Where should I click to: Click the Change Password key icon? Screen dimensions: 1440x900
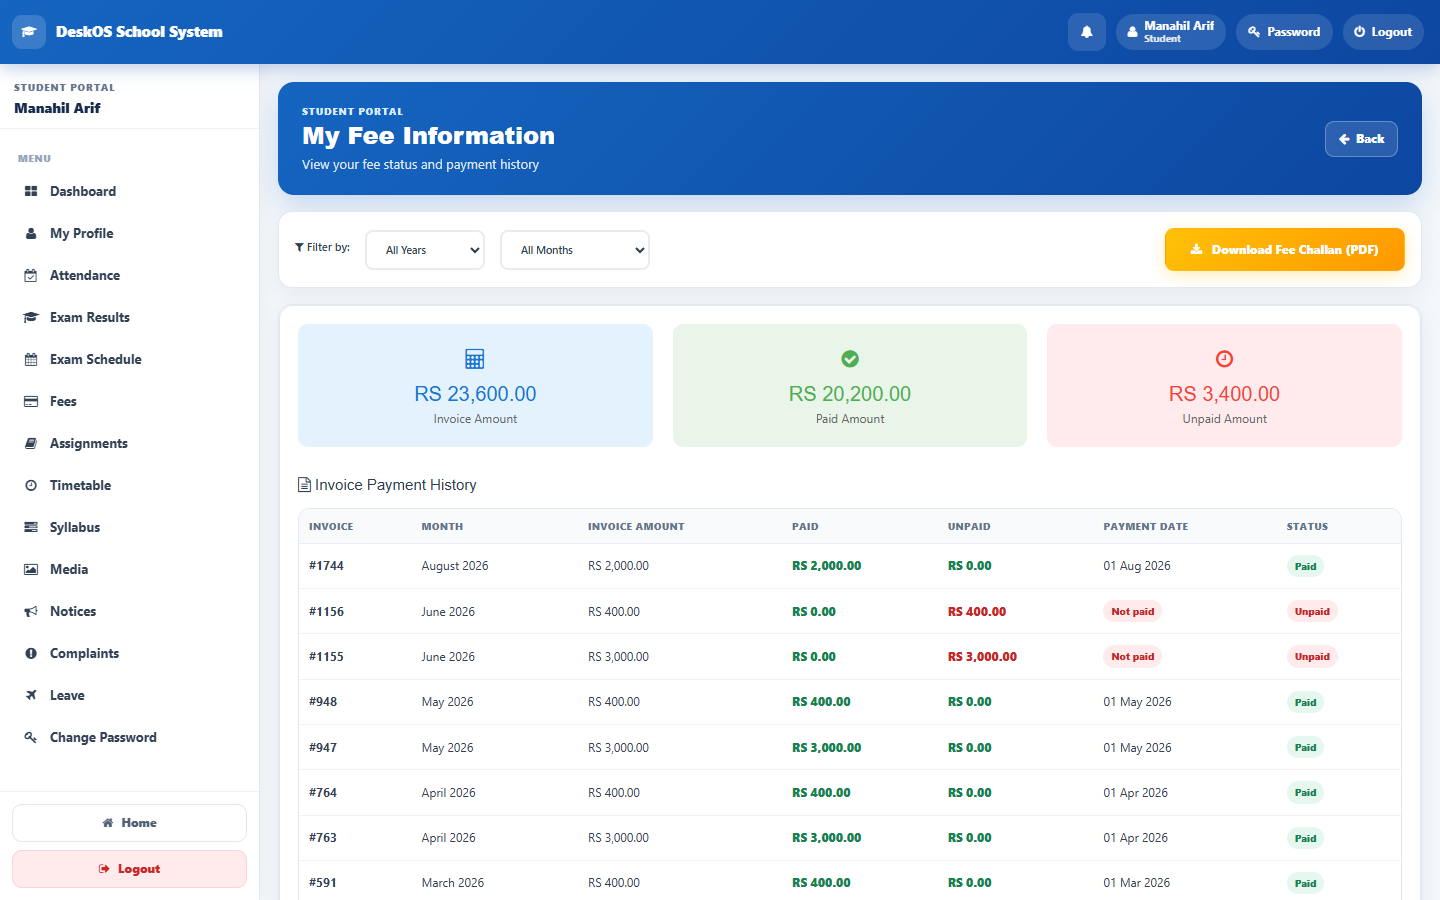click(x=31, y=737)
